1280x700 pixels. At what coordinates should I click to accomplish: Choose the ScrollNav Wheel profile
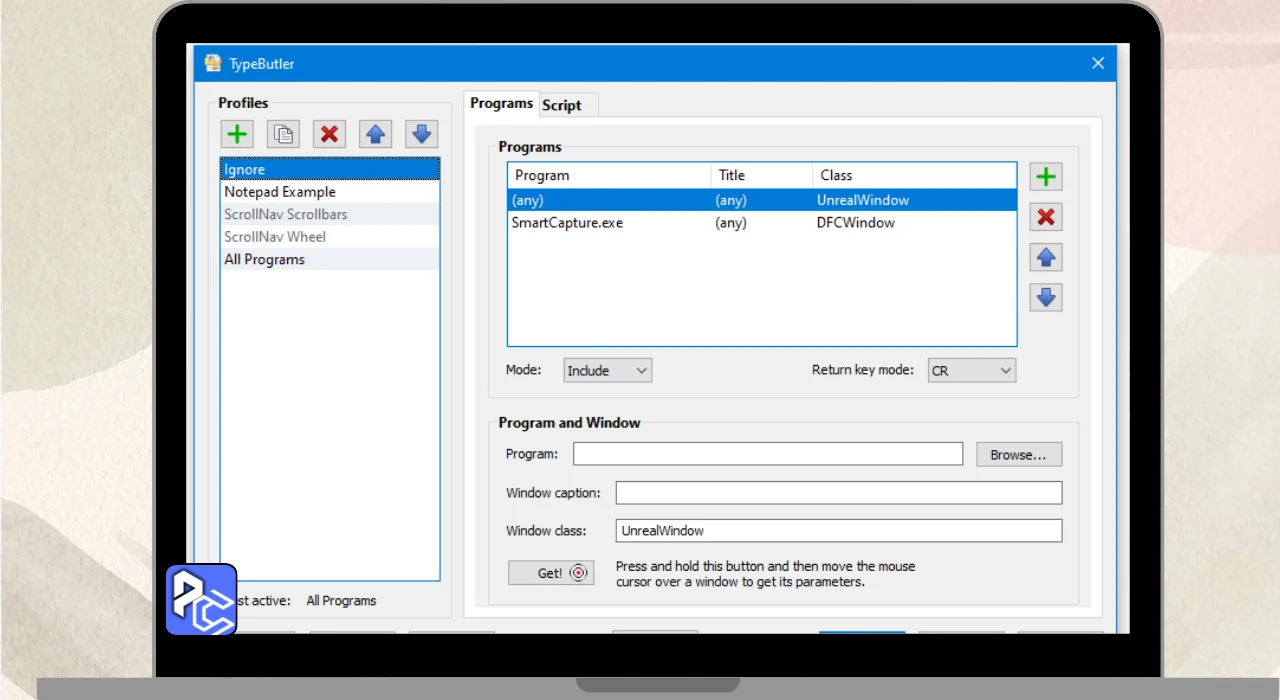(275, 237)
